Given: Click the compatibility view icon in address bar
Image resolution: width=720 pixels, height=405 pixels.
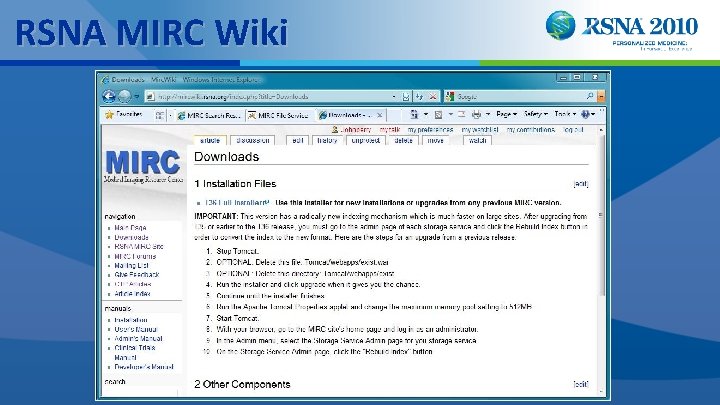Looking at the screenshot, I should [x=406, y=96].
